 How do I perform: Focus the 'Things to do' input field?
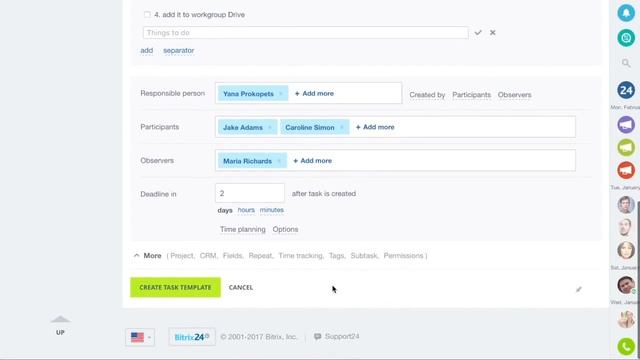click(306, 33)
